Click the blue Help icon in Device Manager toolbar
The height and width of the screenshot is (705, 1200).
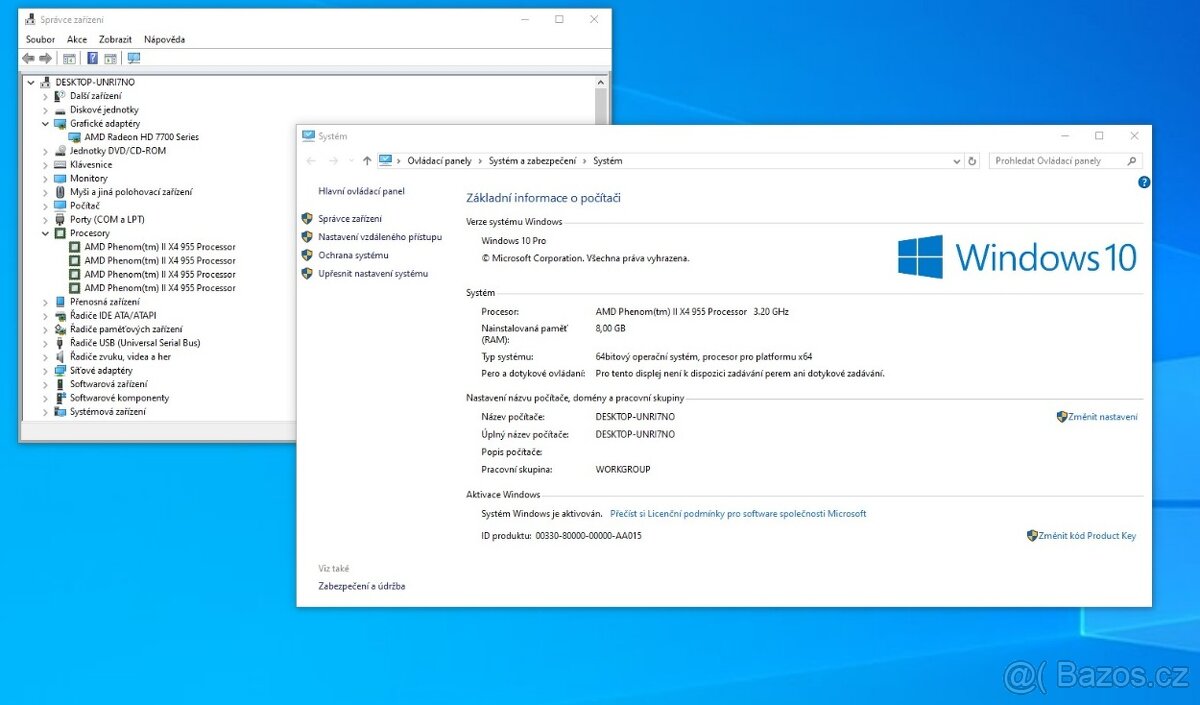pos(92,58)
